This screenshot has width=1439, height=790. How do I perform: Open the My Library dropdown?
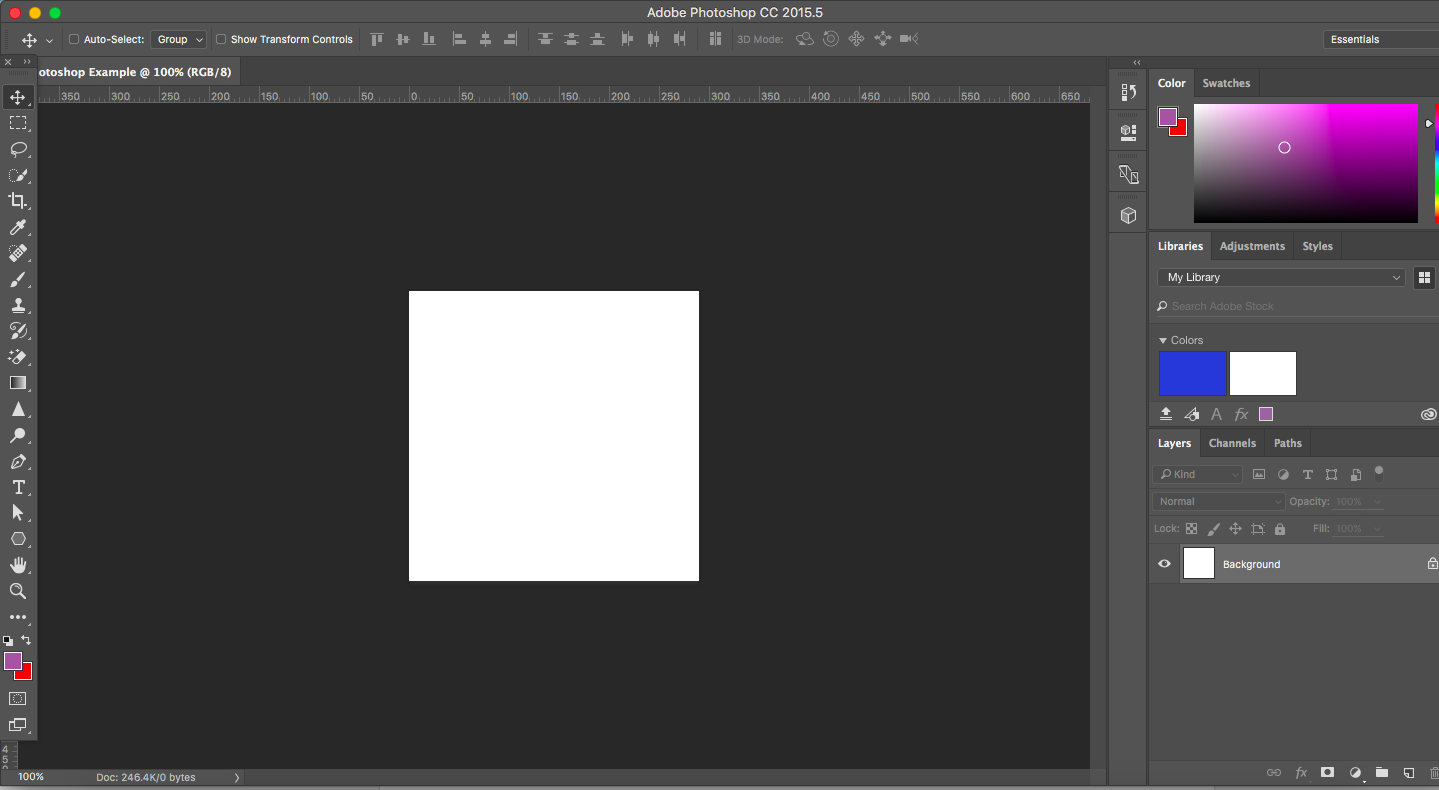tap(1282, 277)
